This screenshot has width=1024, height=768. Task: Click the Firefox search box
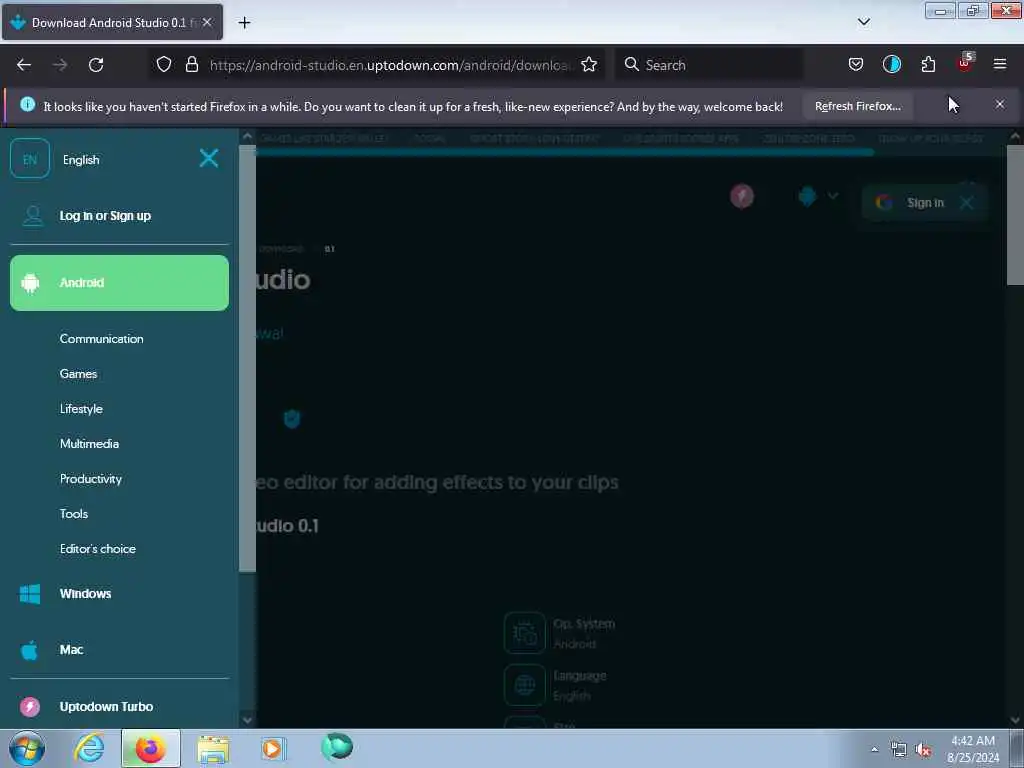709,65
